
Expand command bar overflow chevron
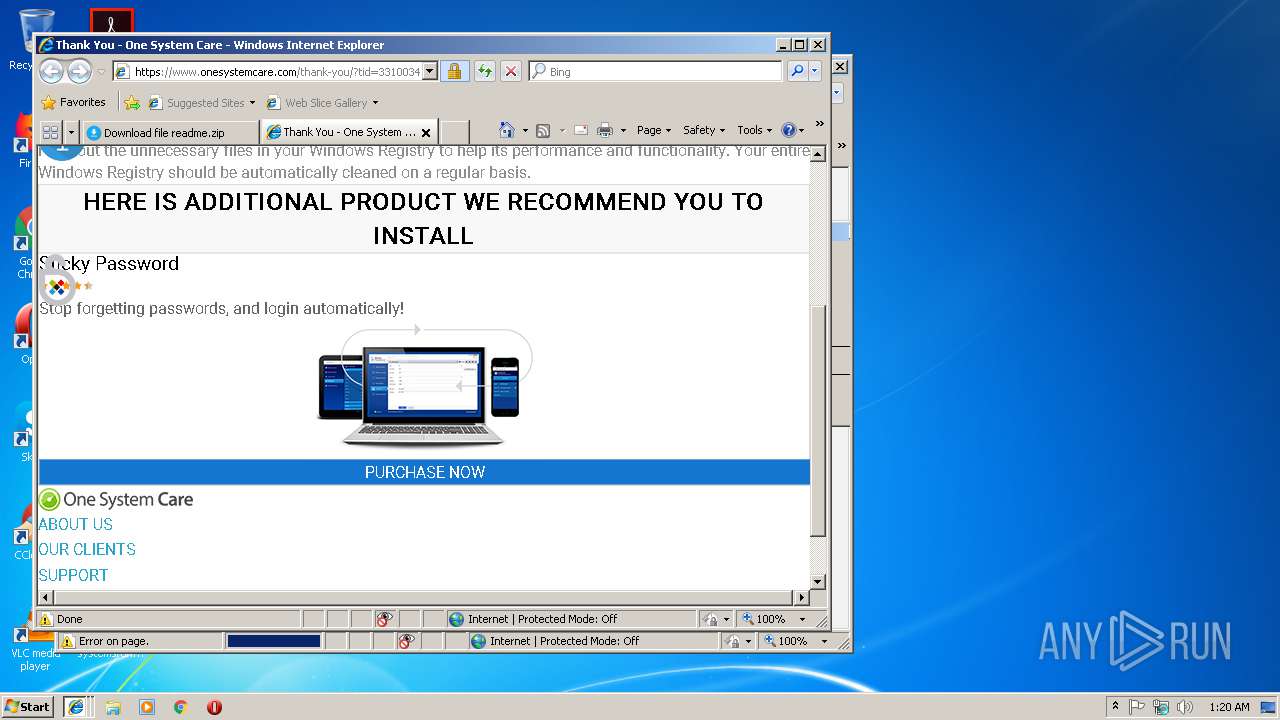[x=819, y=124]
